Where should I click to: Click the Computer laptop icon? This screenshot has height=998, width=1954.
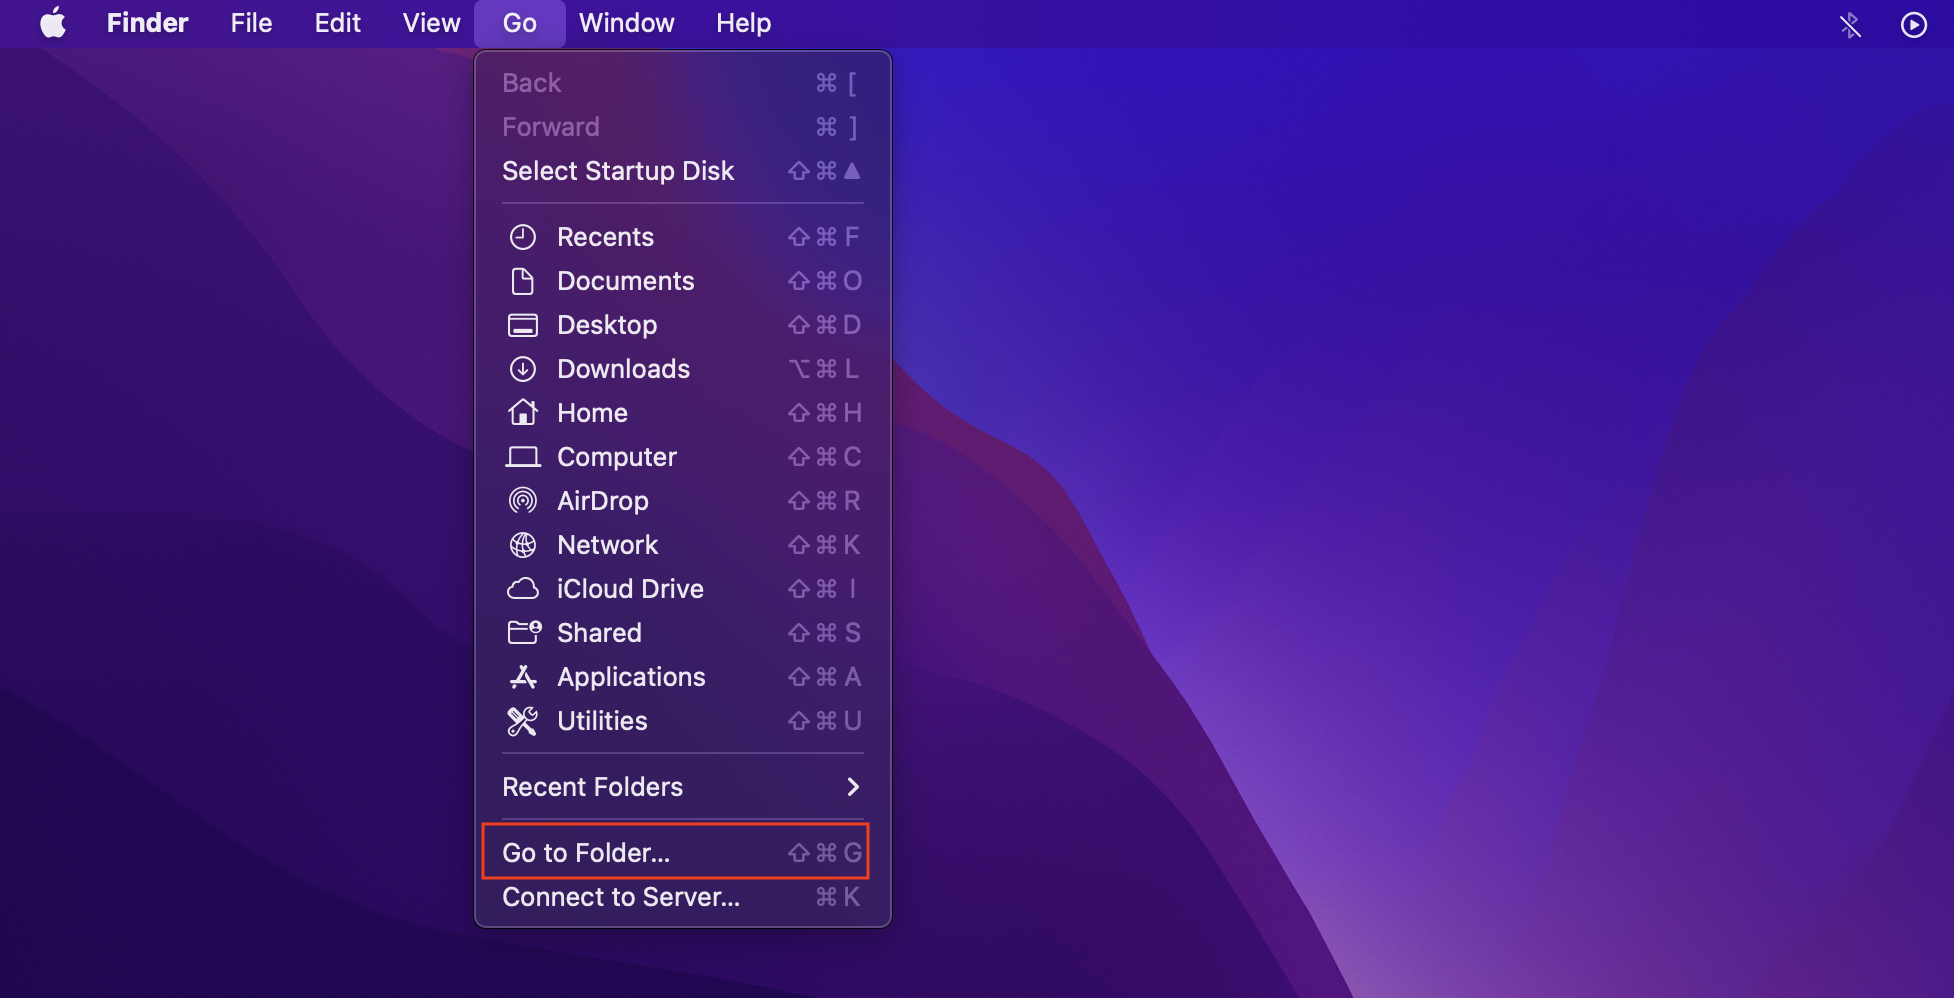click(x=523, y=457)
